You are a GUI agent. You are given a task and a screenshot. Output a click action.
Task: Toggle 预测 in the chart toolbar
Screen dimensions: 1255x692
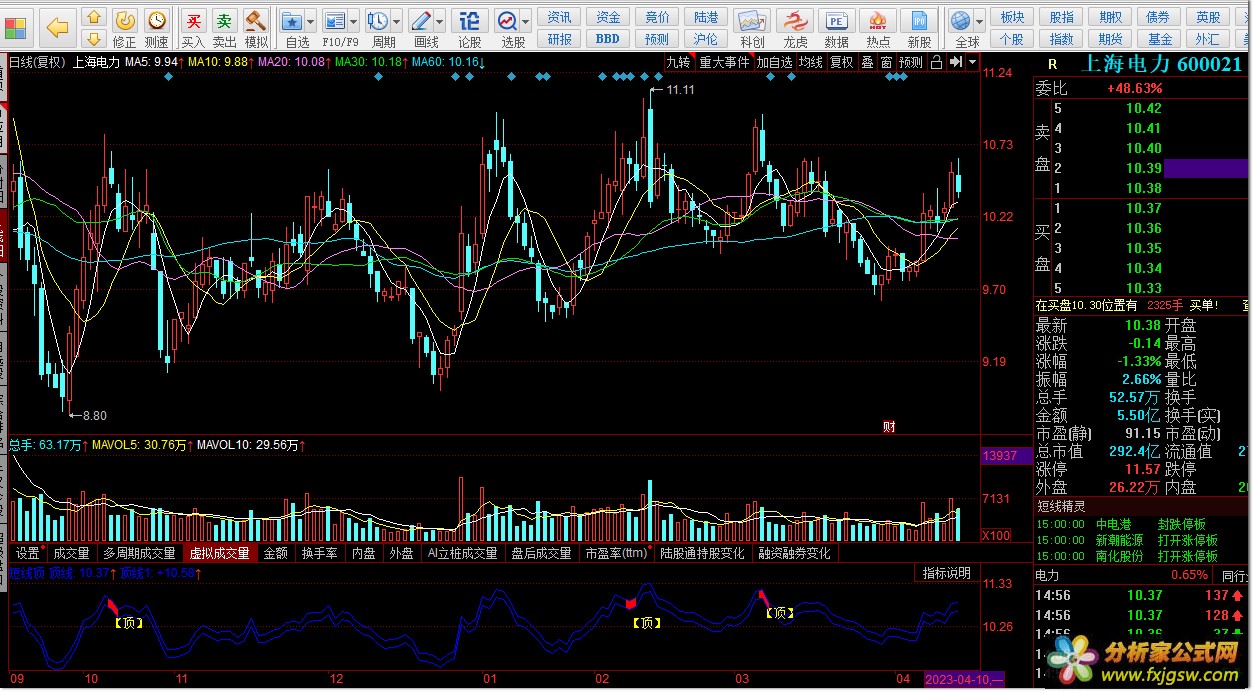[911, 62]
